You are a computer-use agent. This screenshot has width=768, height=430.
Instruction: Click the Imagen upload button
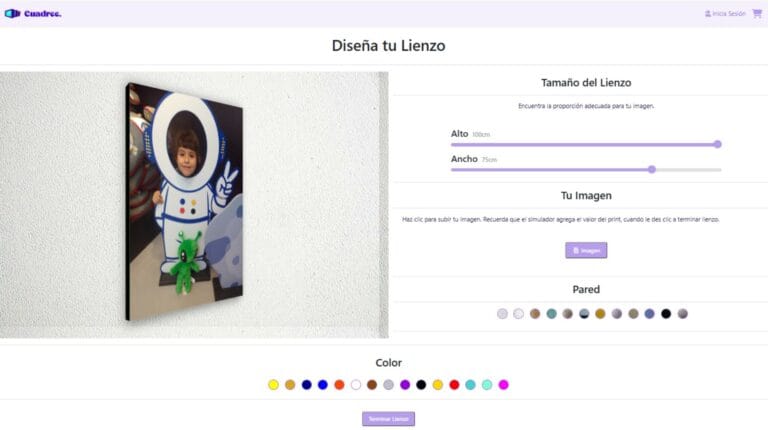click(586, 250)
